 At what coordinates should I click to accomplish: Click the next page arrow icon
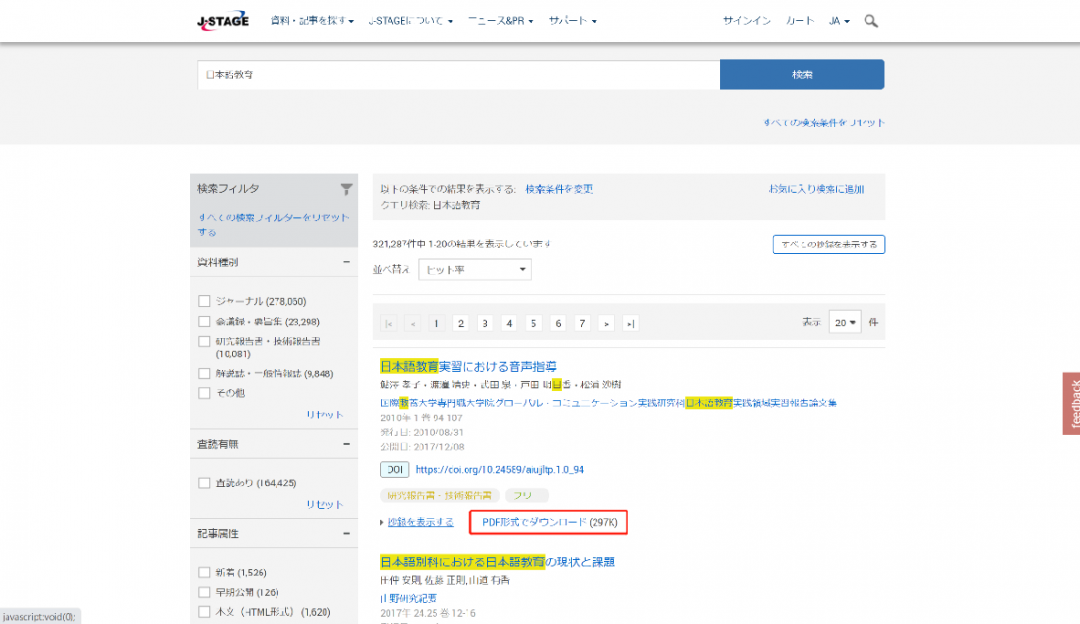605,322
